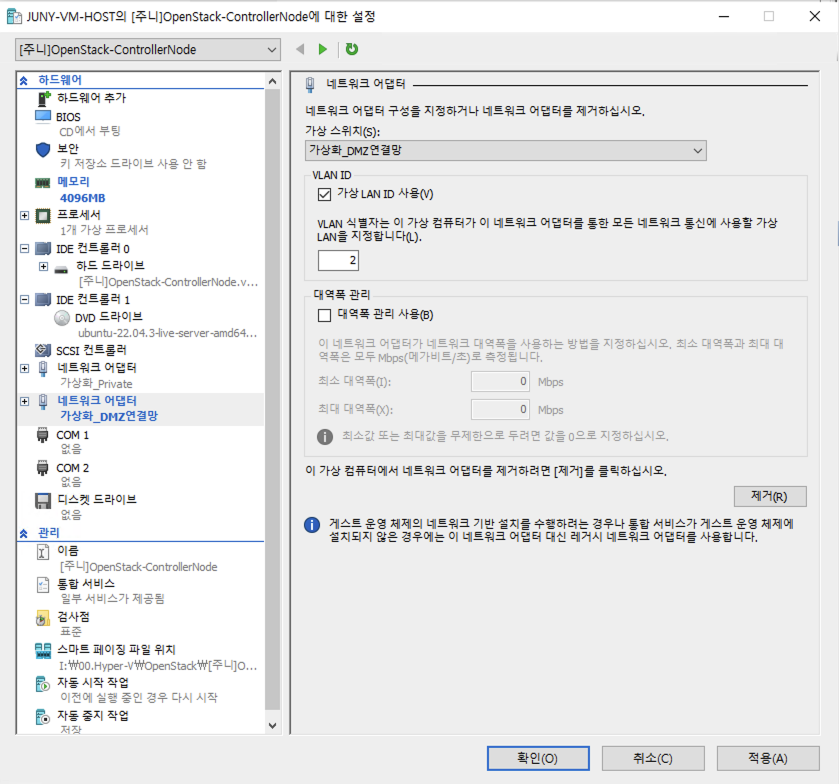Select the IDE 컨트롤러 1 icon
This screenshot has width=839, height=784.
[43, 299]
